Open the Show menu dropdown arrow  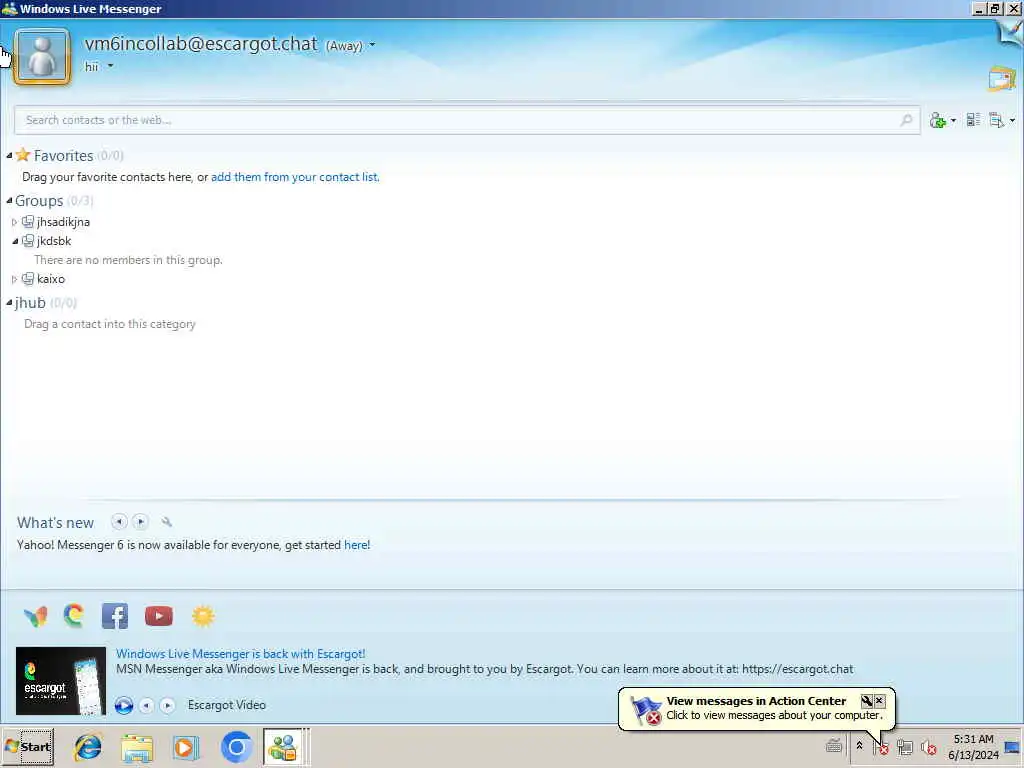pyautogui.click(x=1012, y=120)
